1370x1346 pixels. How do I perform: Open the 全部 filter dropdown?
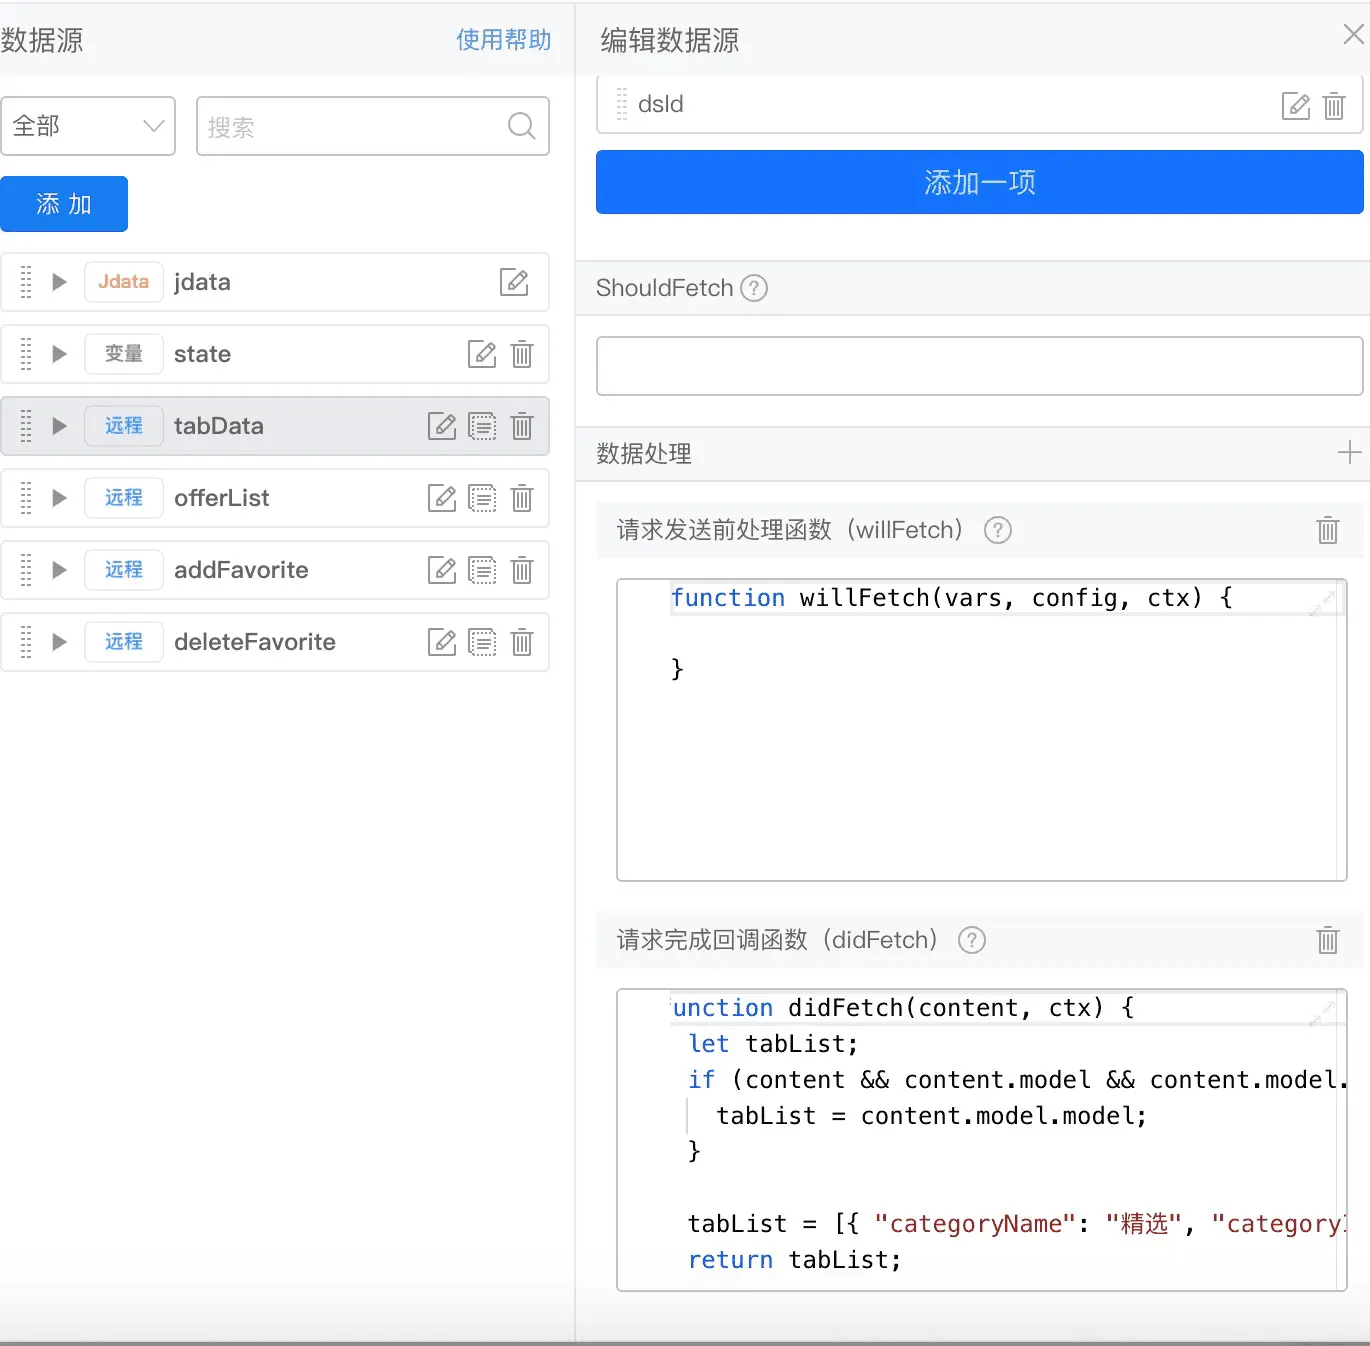click(88, 126)
